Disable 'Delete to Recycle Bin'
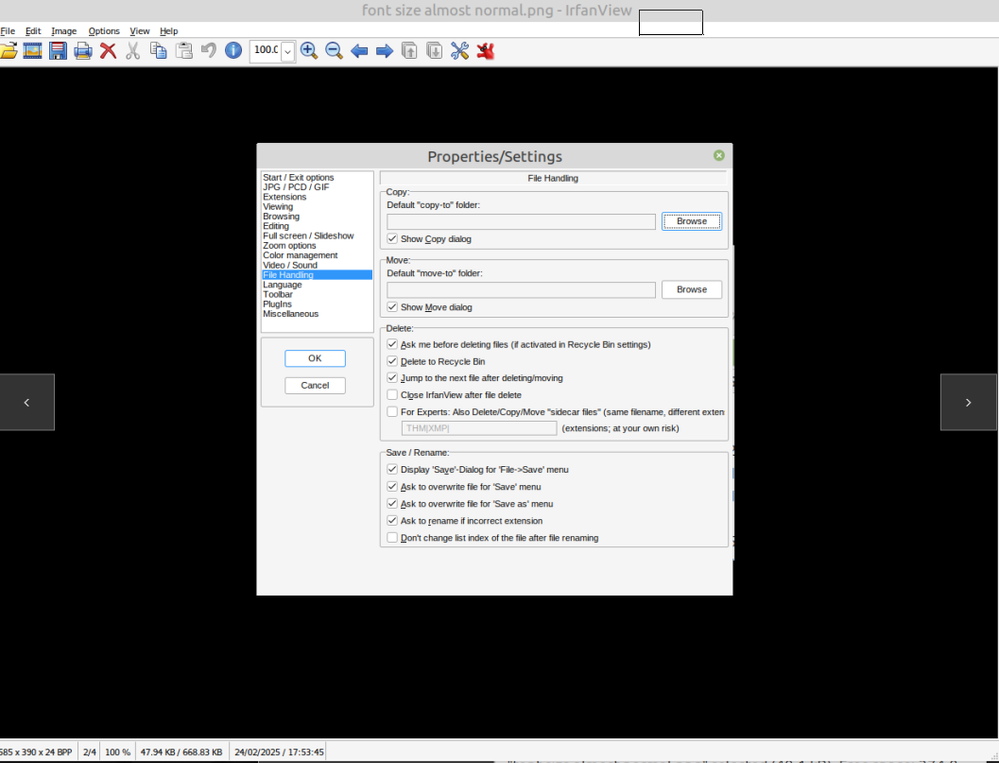The width and height of the screenshot is (999, 763). (392, 361)
